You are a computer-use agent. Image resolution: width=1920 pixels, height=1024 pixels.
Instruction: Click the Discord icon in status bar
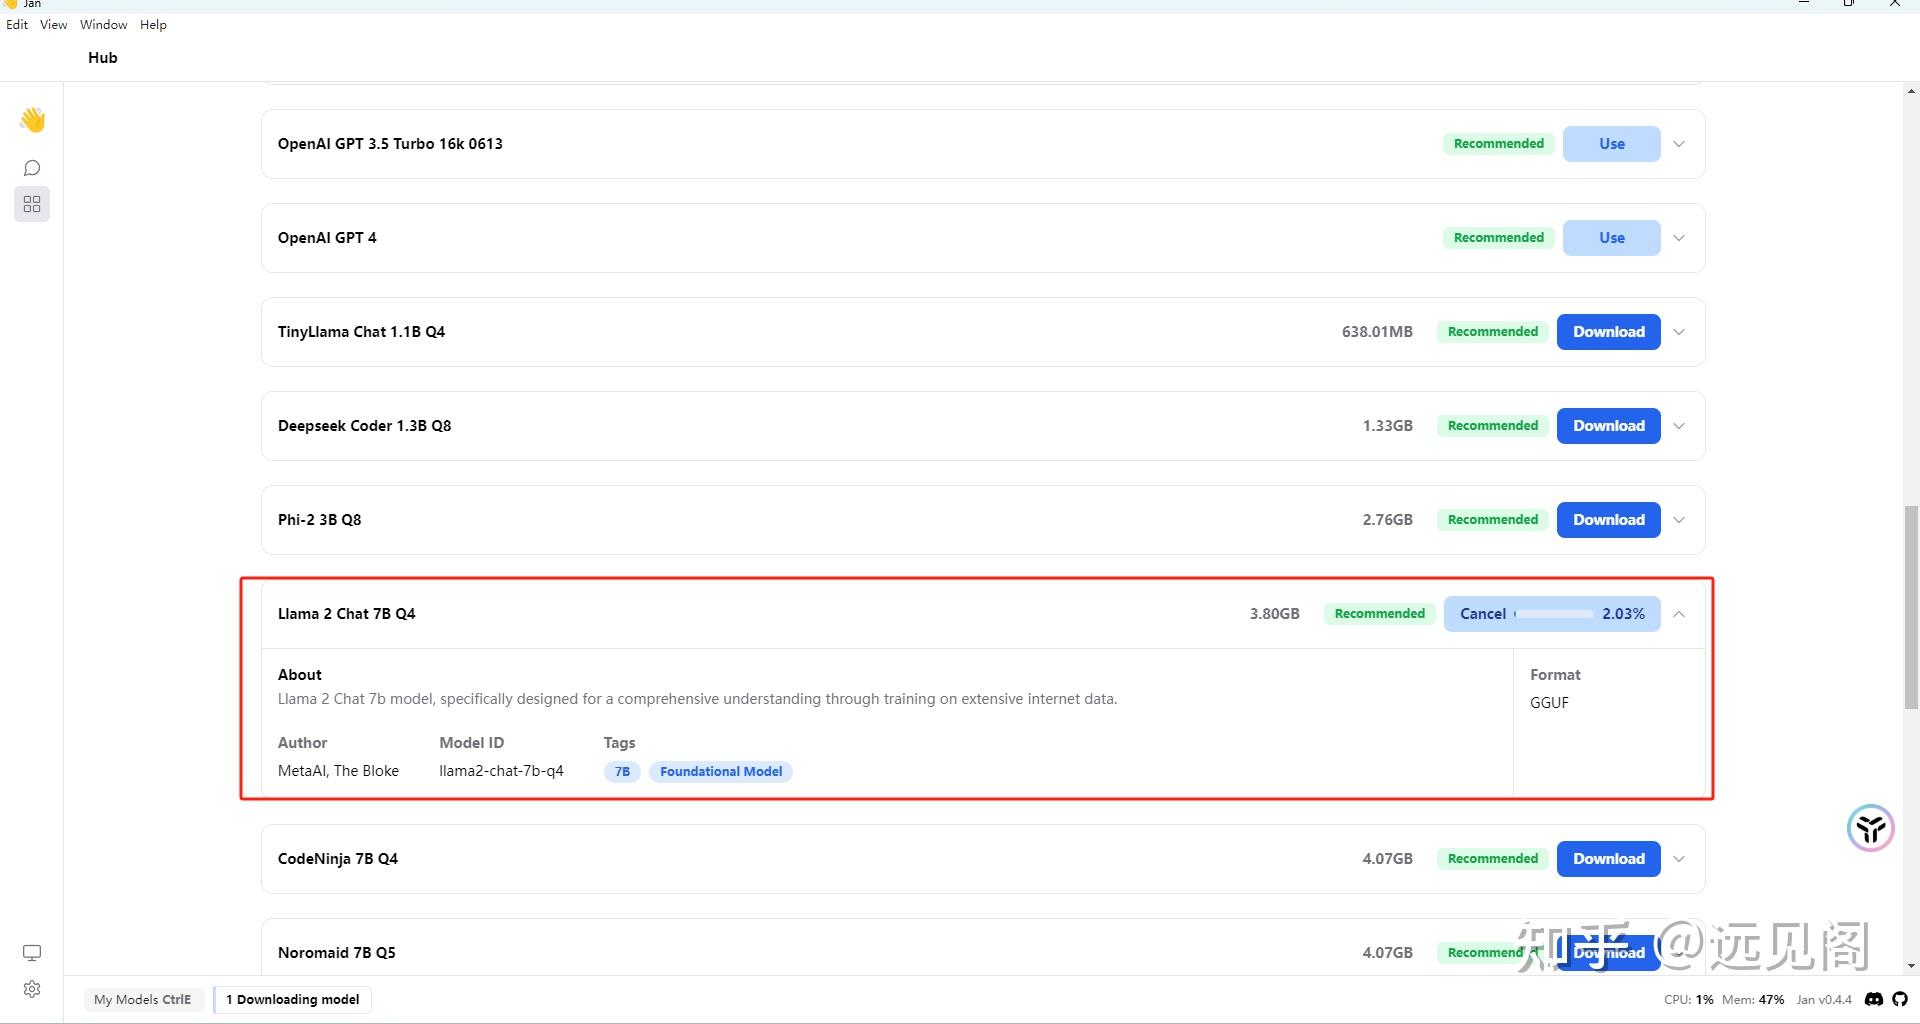pyautogui.click(x=1874, y=999)
